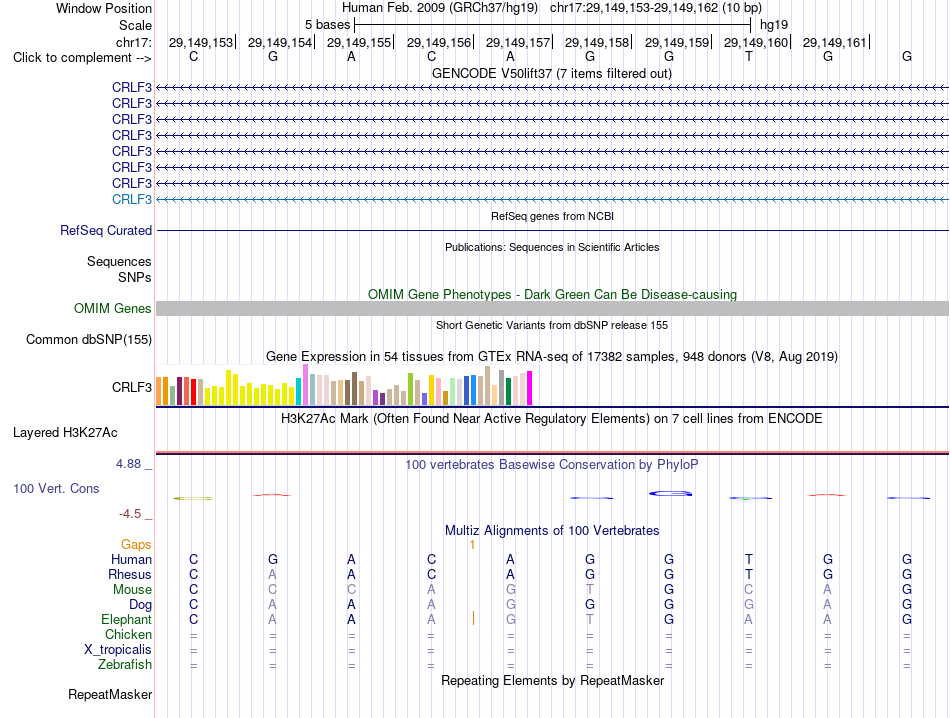Click the 'chr17:29,149,153-29,149,162 (10 bp)' range text
Screen dimensions: 950x718
656,8
